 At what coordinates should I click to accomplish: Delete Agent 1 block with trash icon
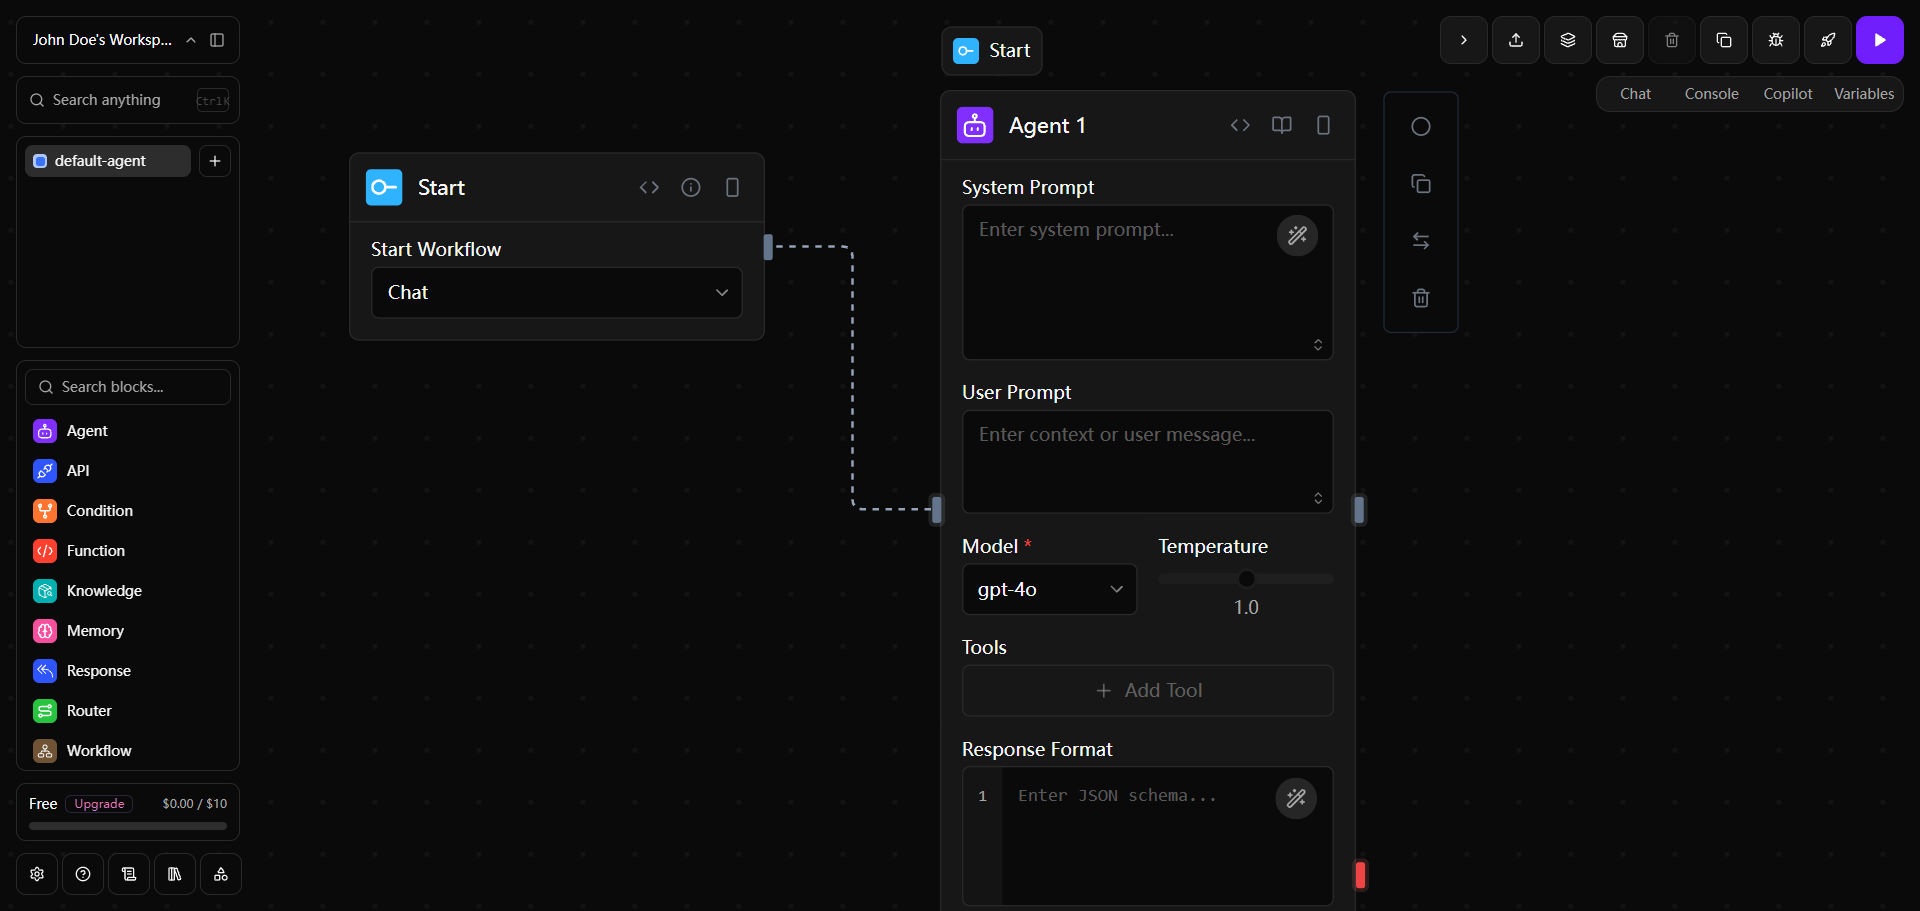pos(1420,298)
